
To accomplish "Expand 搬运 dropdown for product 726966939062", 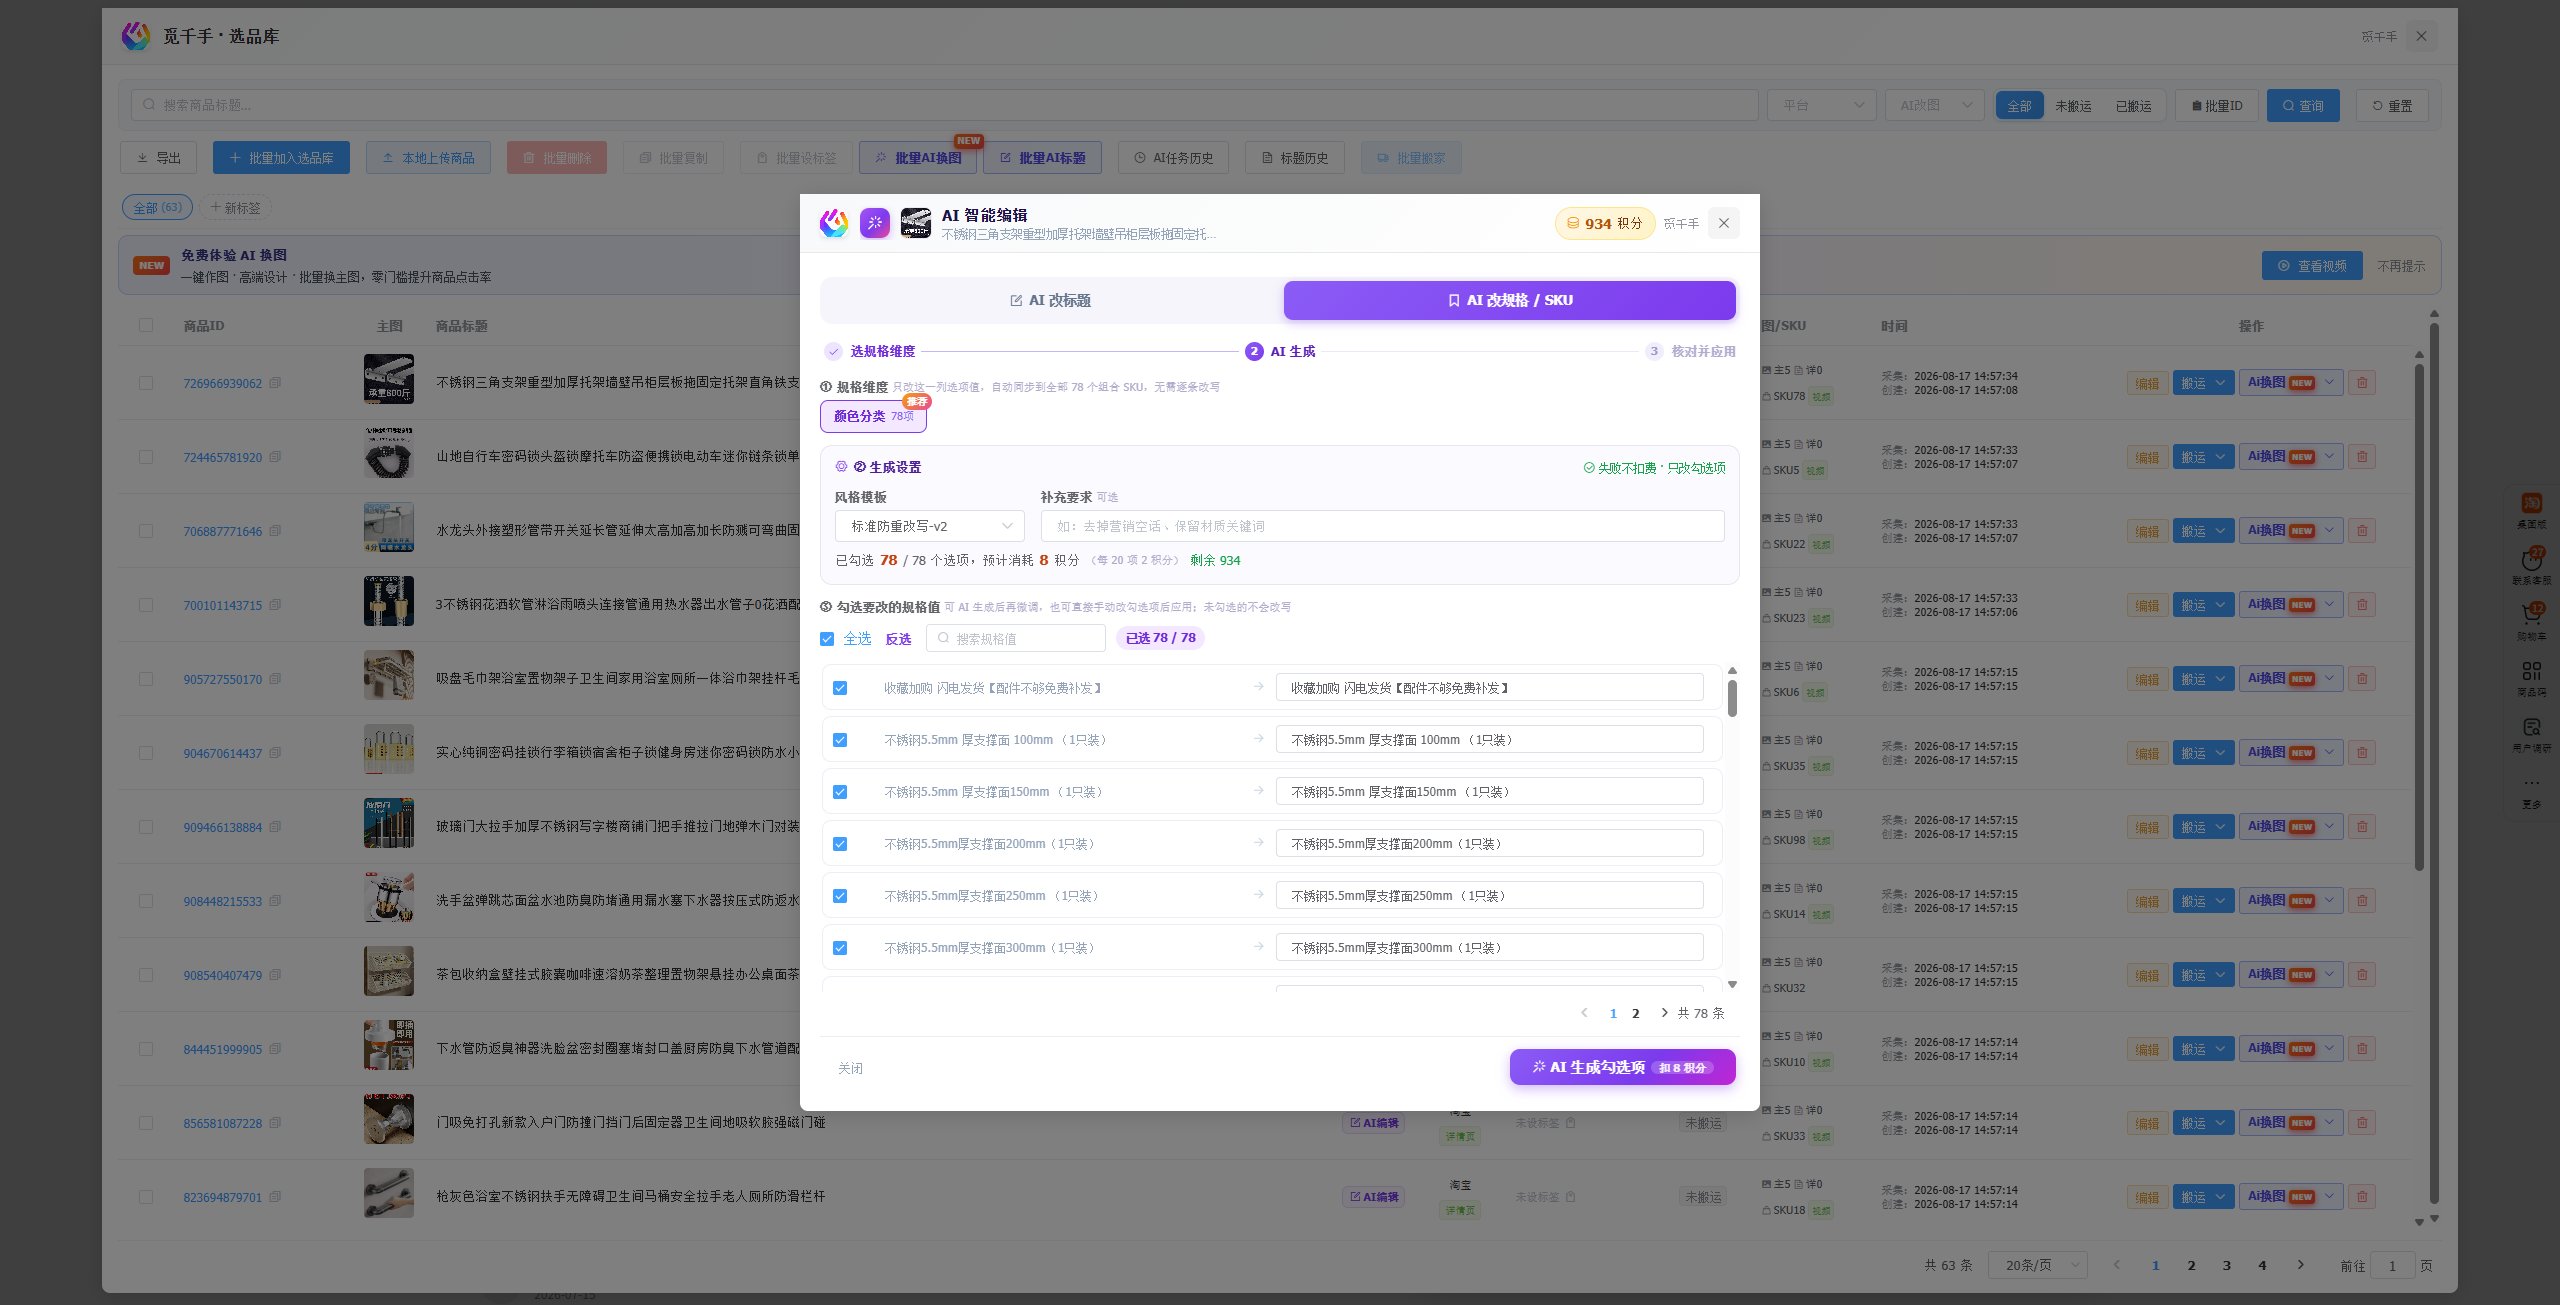I will [x=2220, y=382].
